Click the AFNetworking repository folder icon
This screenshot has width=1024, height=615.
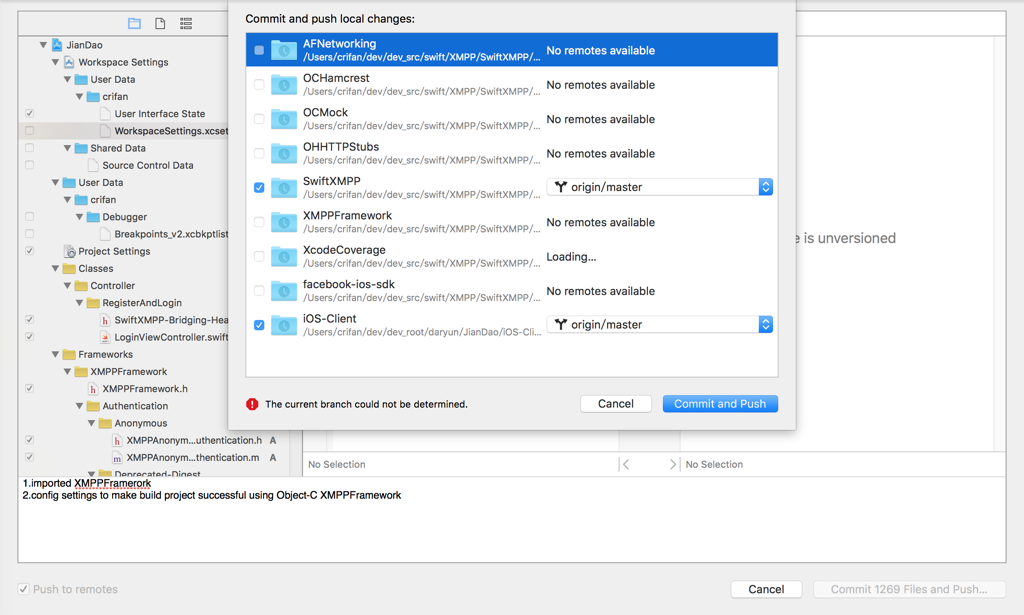(284, 50)
